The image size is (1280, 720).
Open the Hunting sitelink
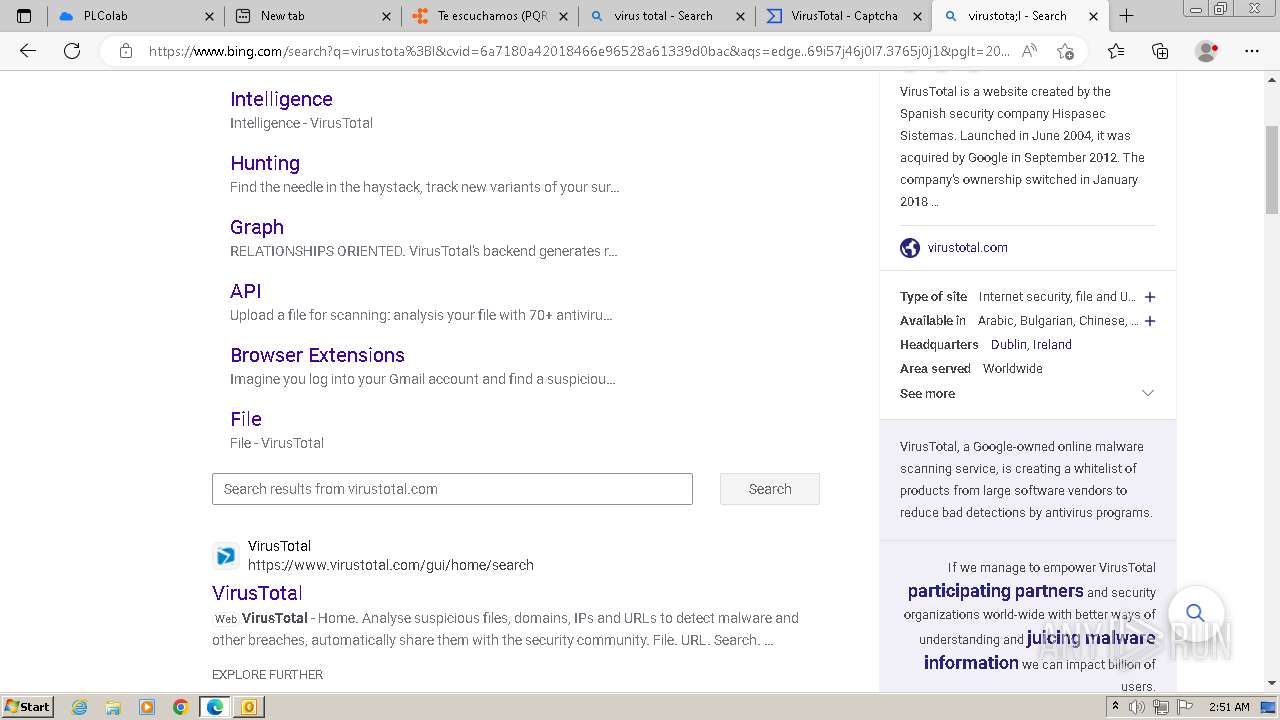(x=265, y=163)
